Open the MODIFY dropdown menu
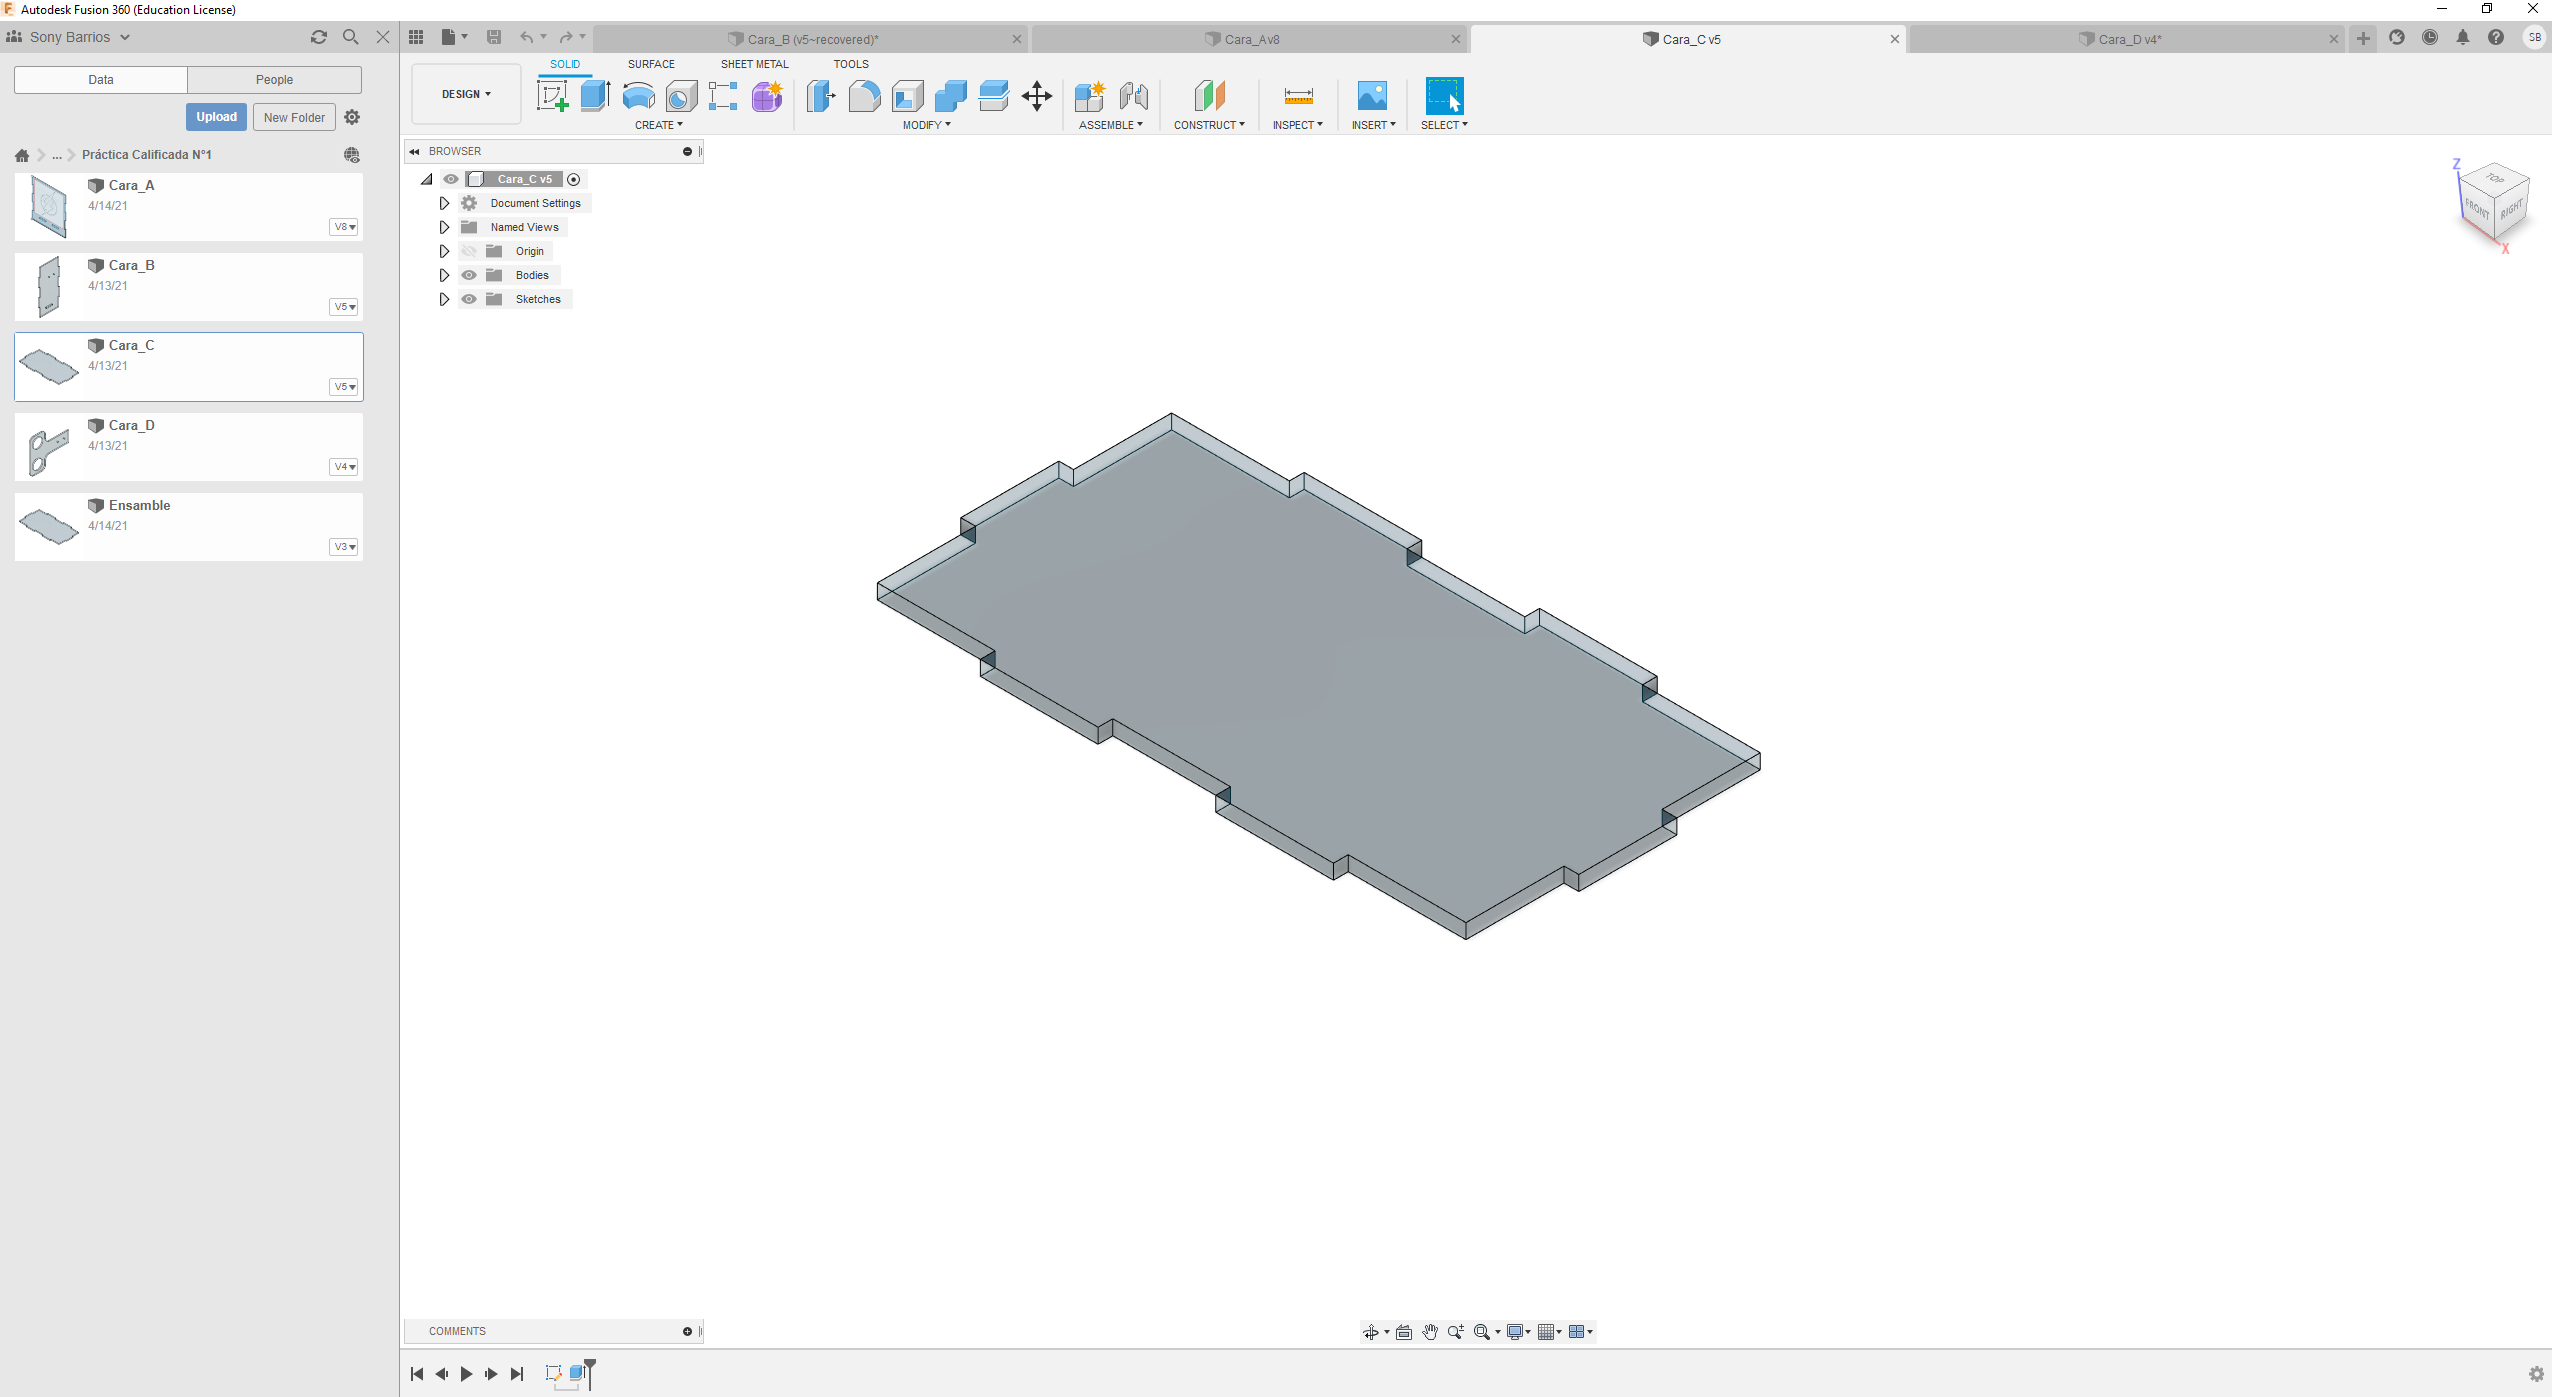Viewport: 2552px width, 1397px height. (927, 125)
